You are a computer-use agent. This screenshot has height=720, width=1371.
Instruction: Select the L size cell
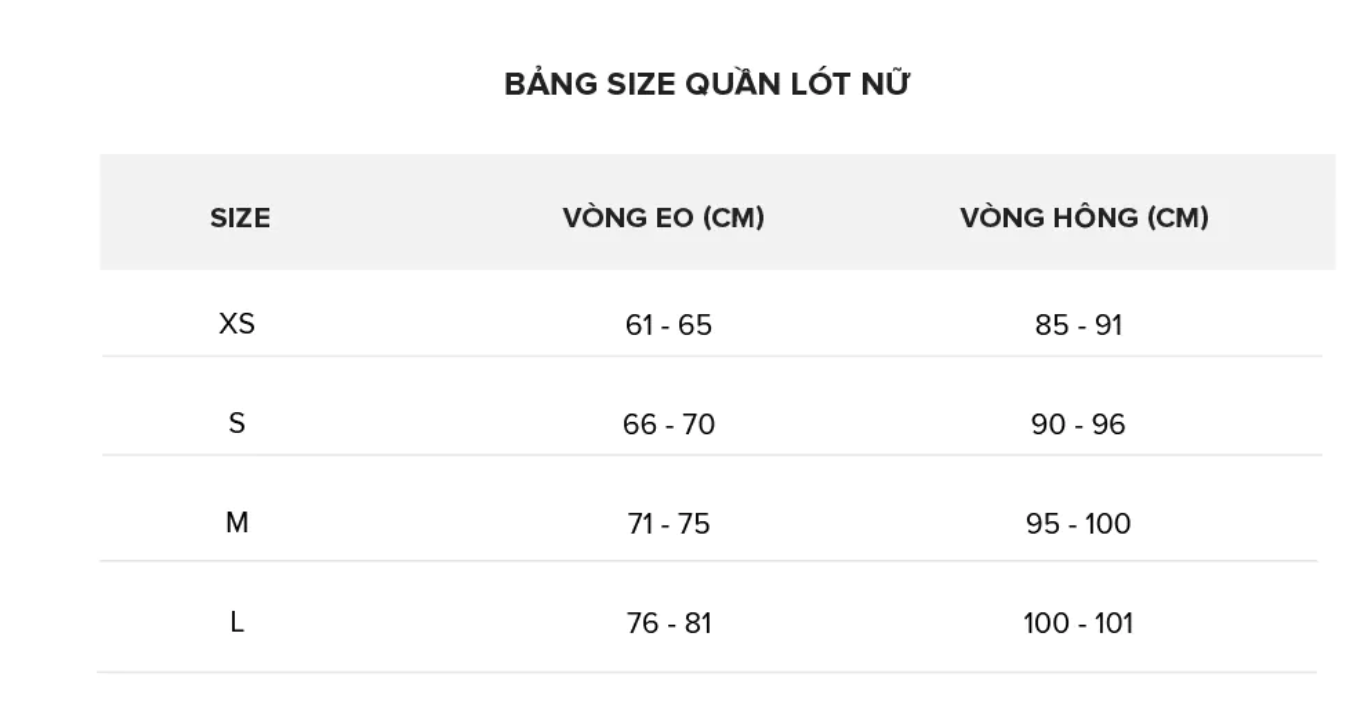[x=237, y=622]
